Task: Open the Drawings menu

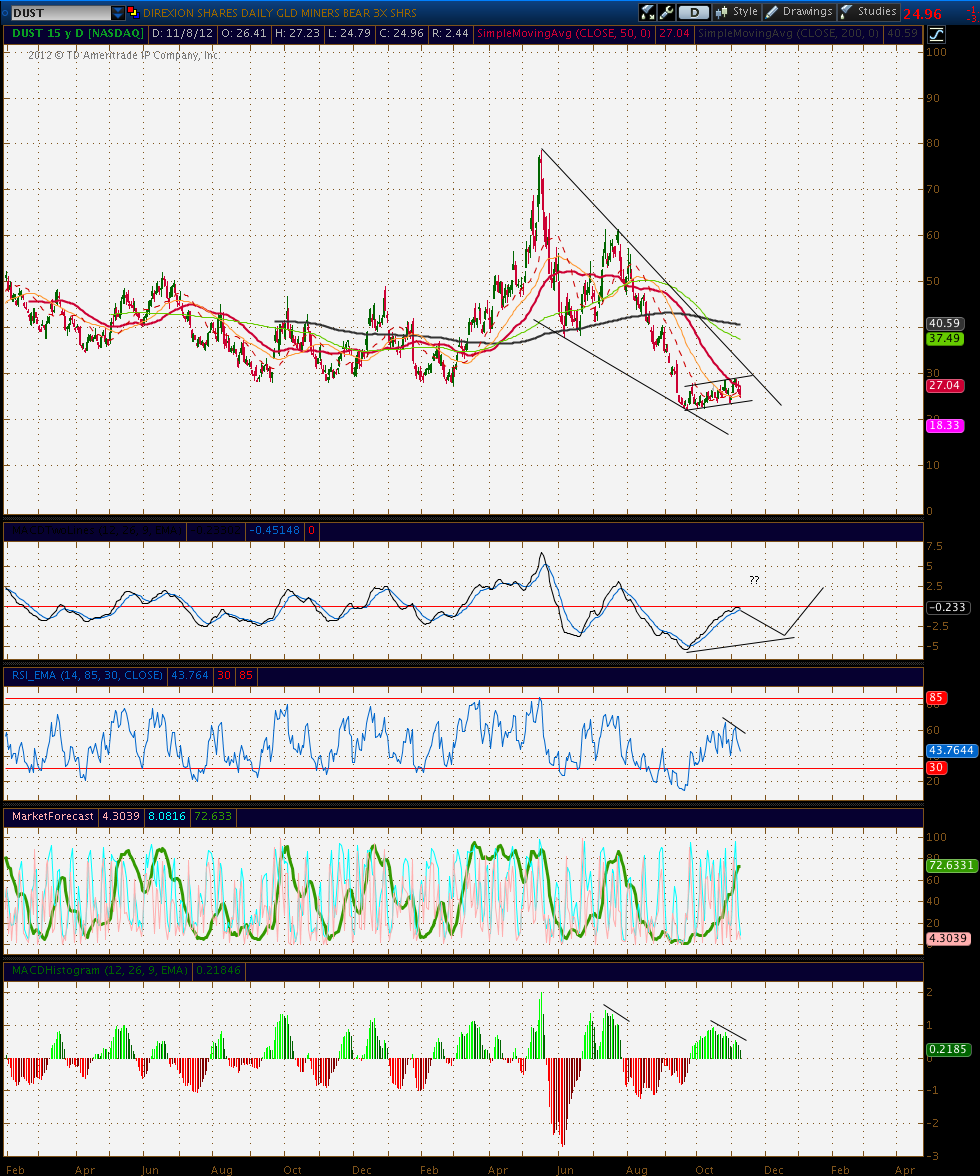Action: coord(799,12)
